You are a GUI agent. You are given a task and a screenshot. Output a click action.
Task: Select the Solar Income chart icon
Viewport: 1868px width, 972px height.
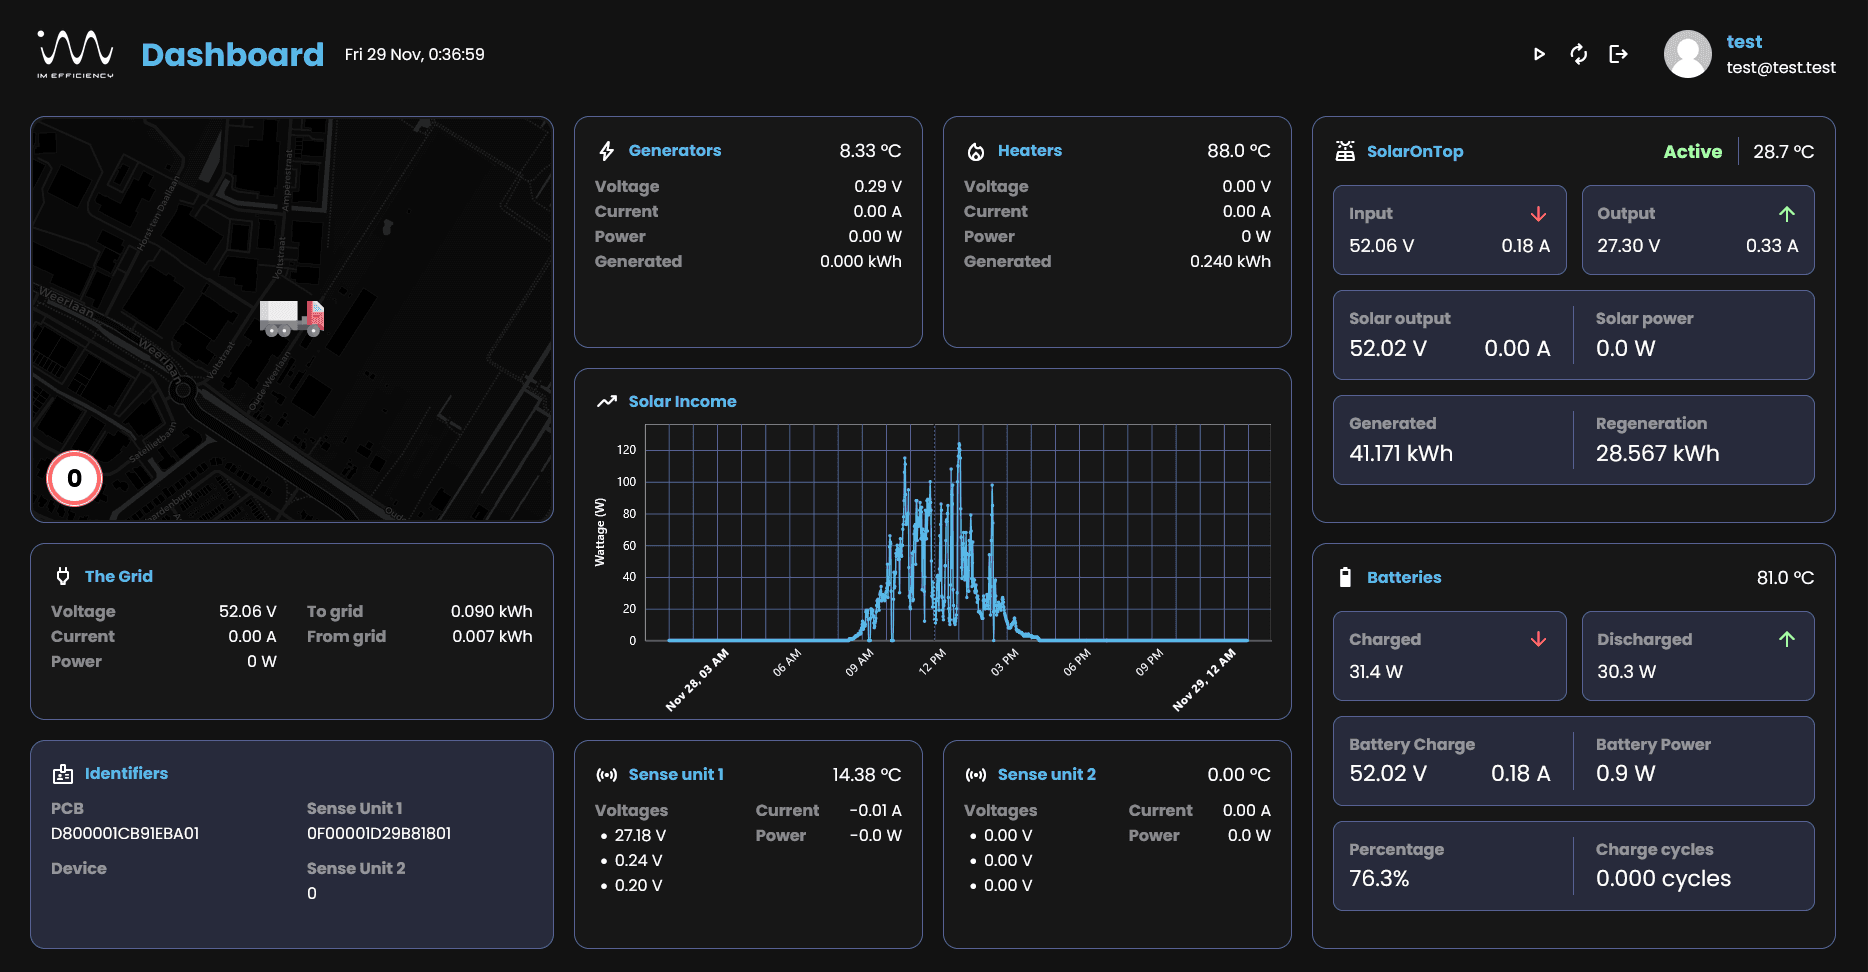(x=605, y=400)
